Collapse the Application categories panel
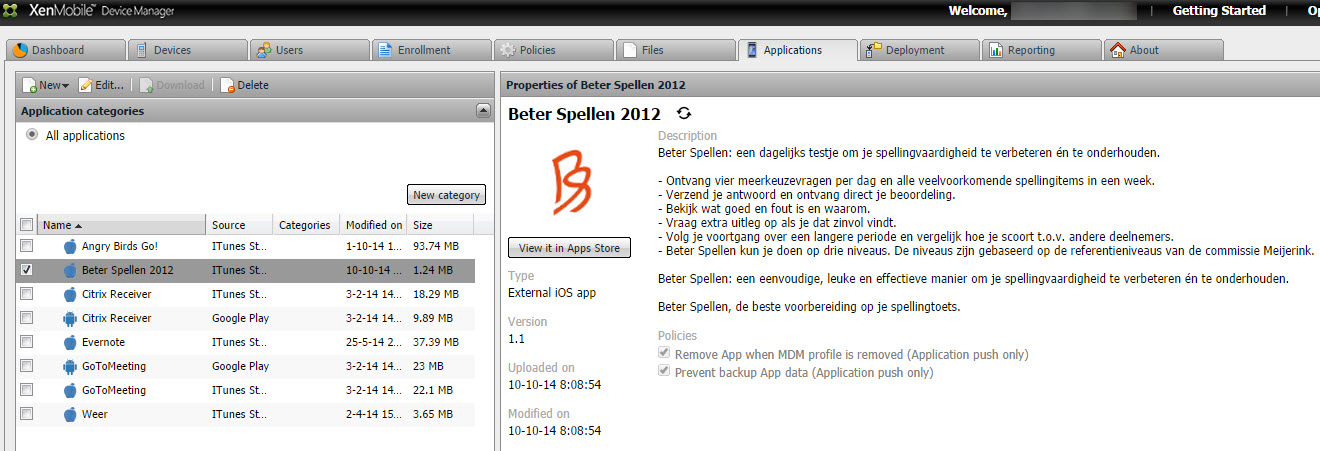1320x451 pixels. click(x=482, y=111)
